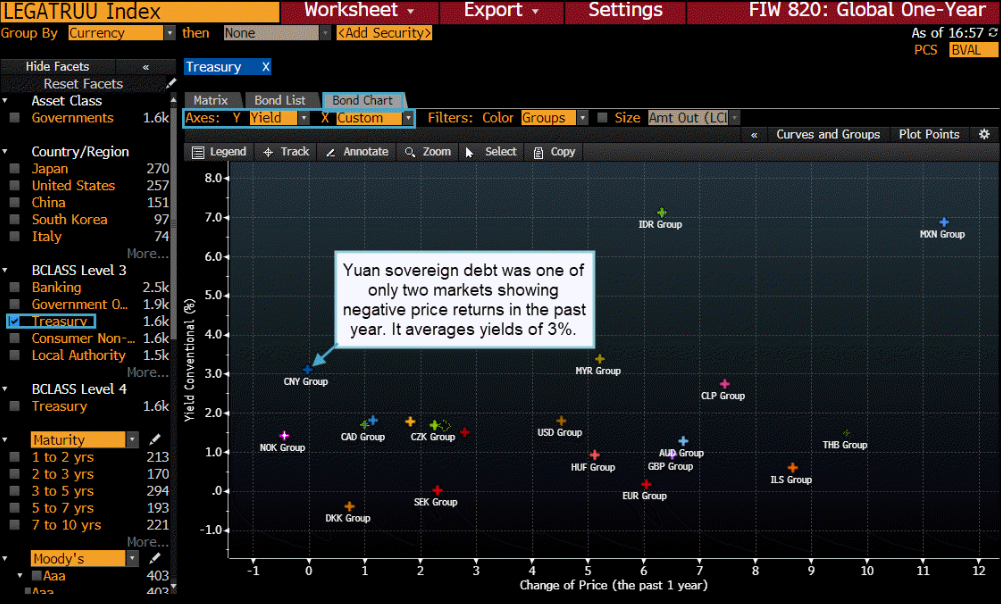
Task: Open the Group By Currency dropdown
Action: (x=169, y=33)
